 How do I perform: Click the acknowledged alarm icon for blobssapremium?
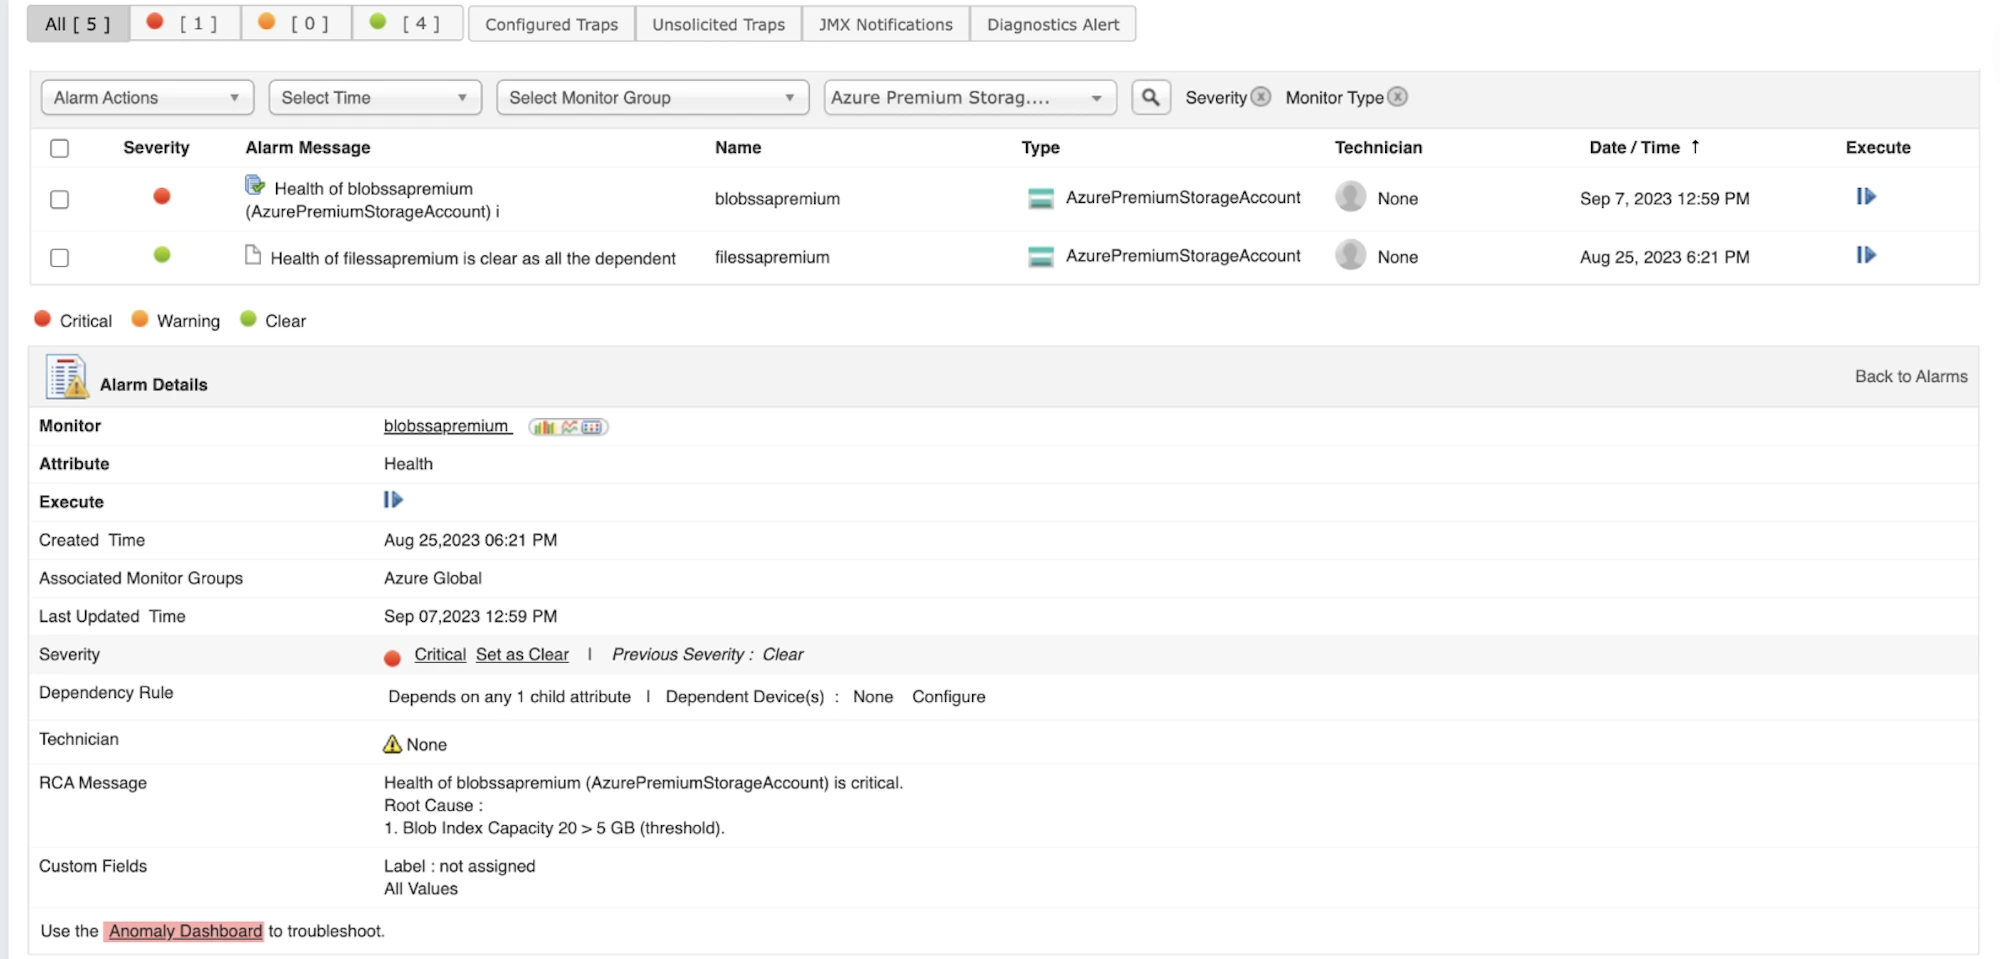coord(255,185)
